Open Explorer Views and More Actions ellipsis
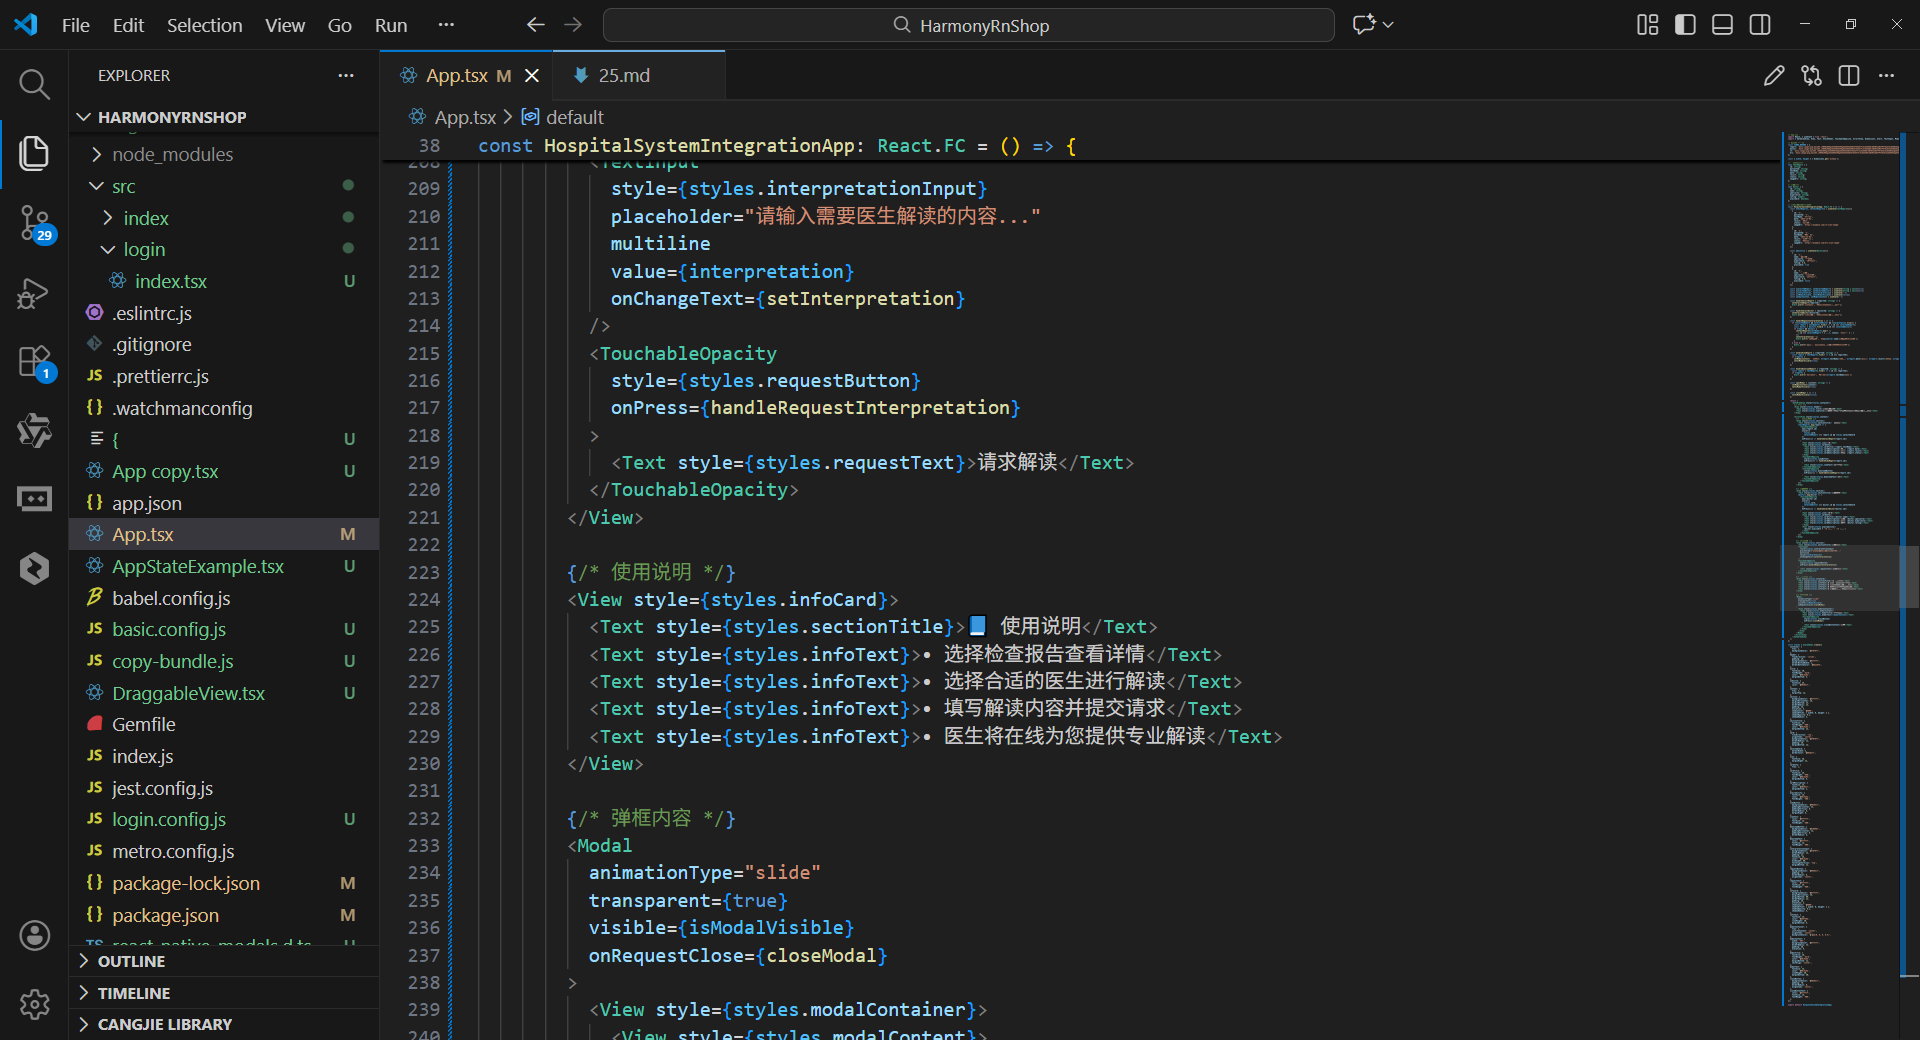 [346, 76]
